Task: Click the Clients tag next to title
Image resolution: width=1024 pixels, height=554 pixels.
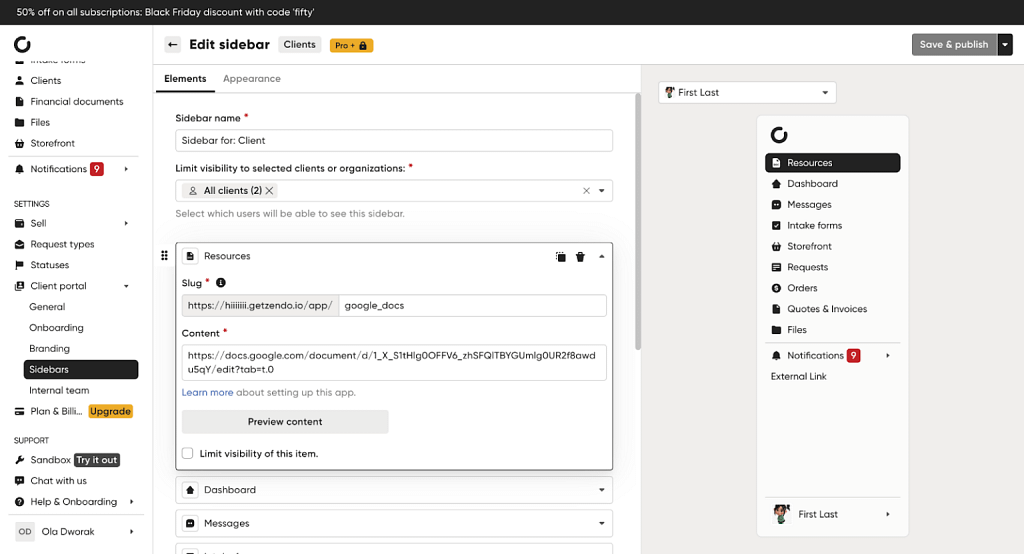Action: tap(299, 44)
